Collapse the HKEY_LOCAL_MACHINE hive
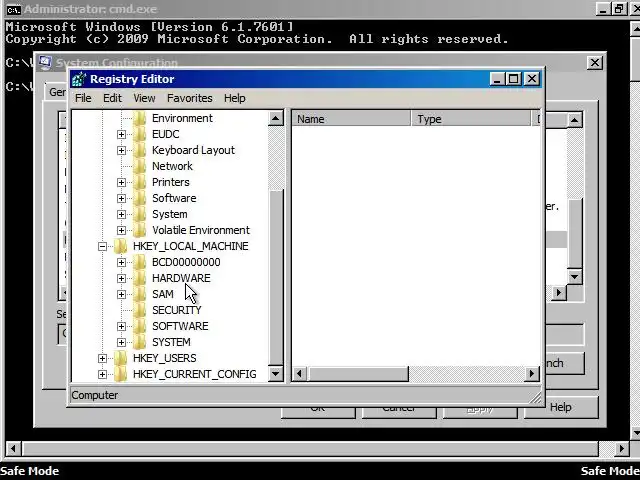Screen dimensions: 640x480 (102, 246)
